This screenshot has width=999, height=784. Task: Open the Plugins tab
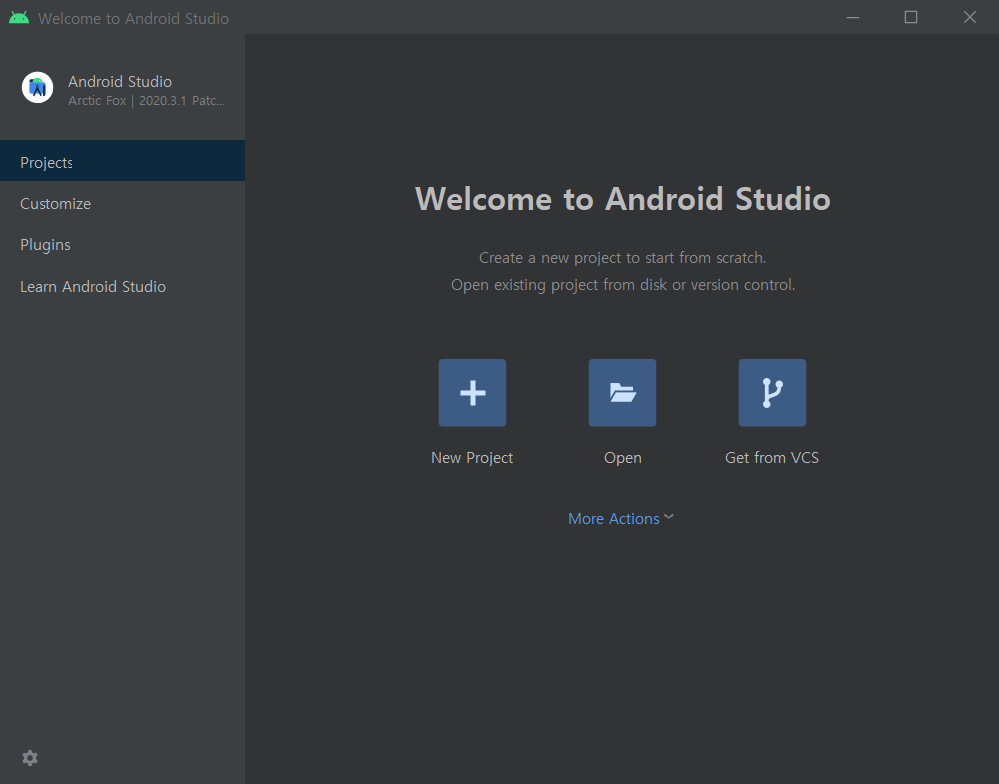coord(122,245)
